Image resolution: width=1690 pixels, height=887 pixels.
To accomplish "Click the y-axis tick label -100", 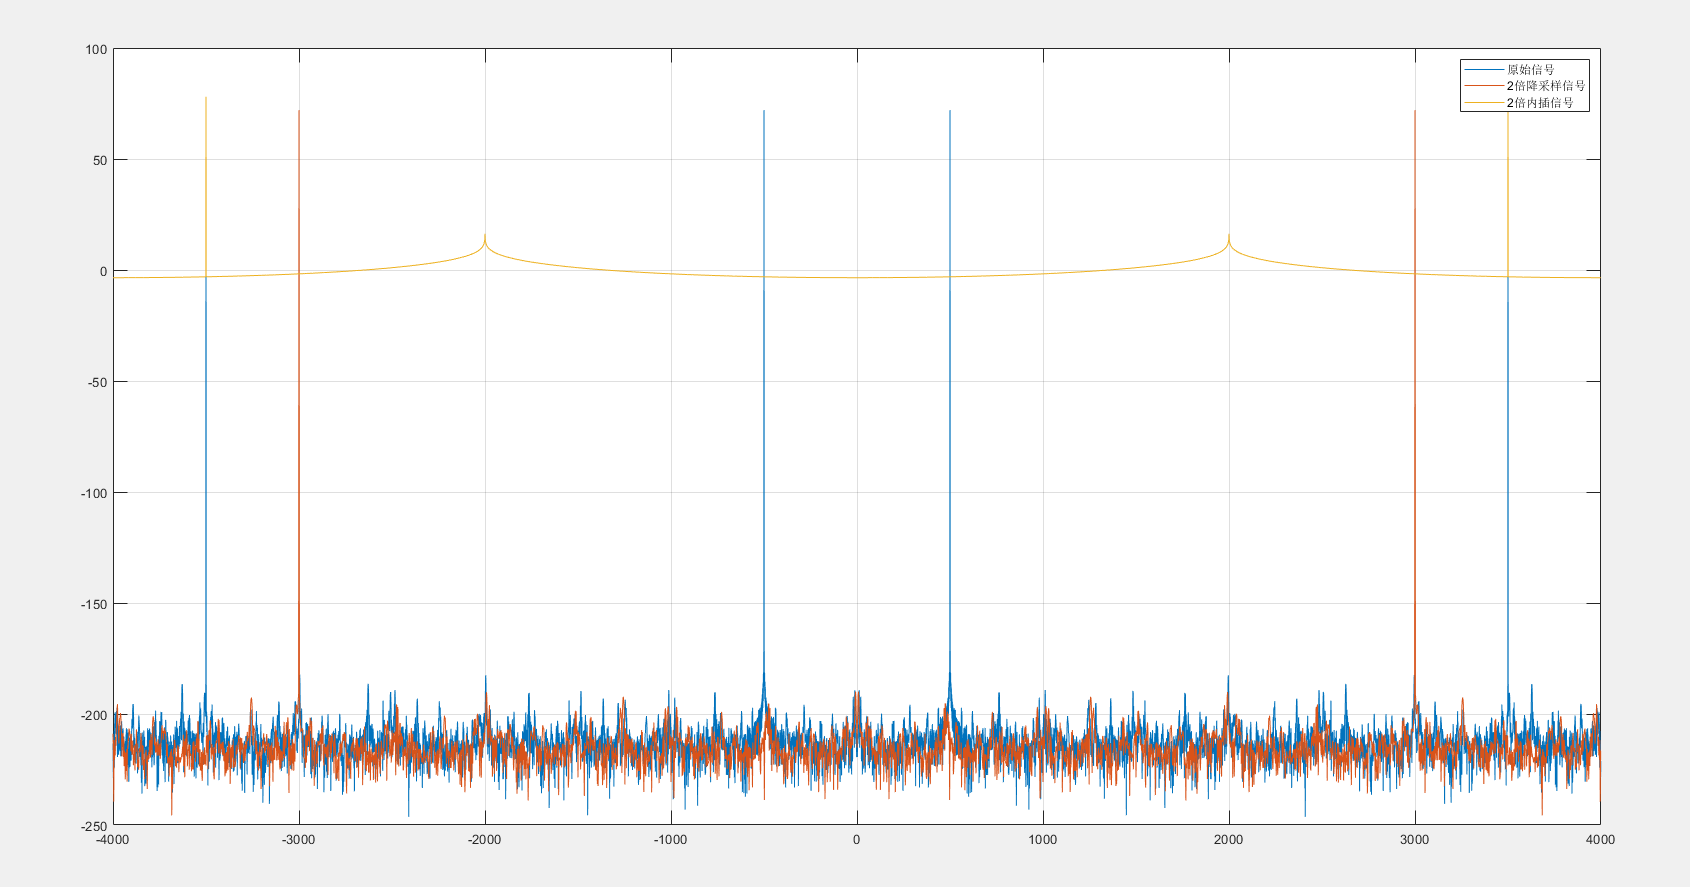I will click(94, 493).
